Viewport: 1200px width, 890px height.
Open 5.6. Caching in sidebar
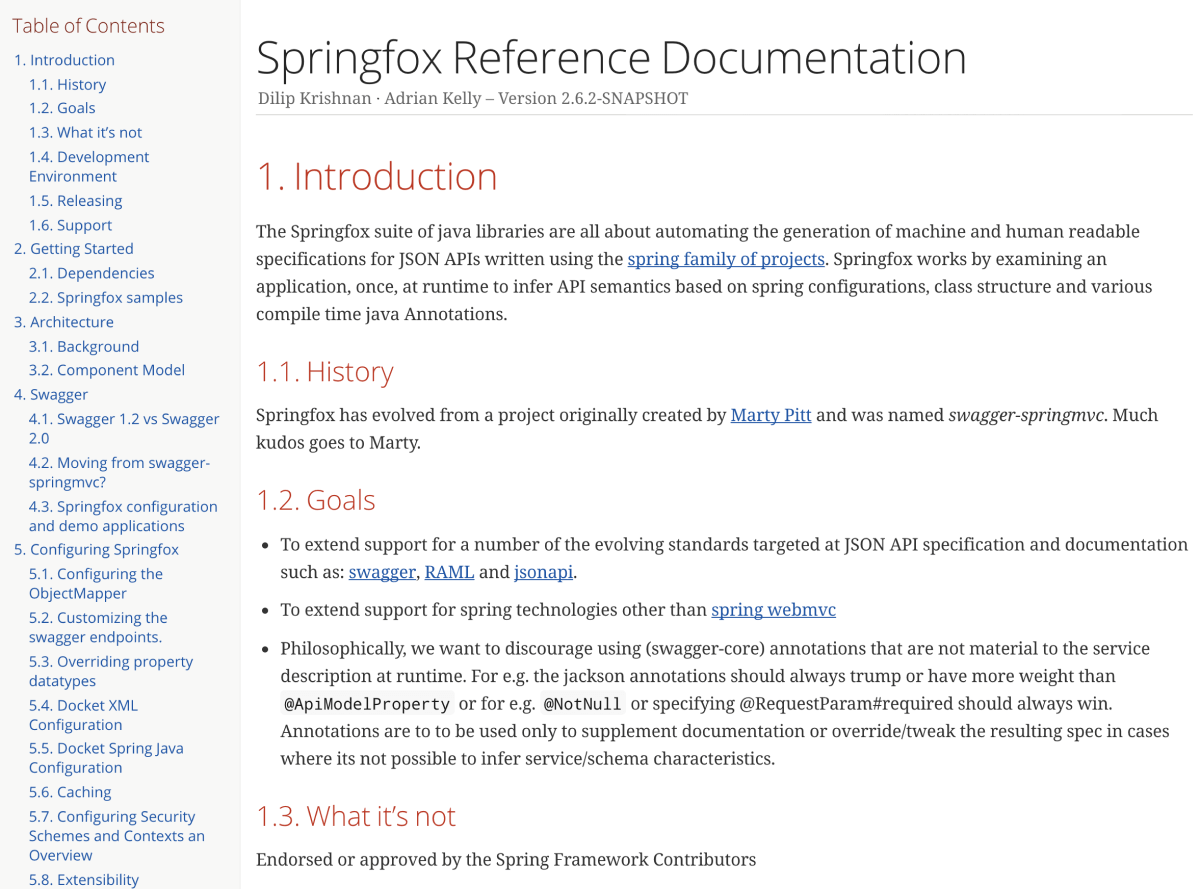[x=70, y=792]
